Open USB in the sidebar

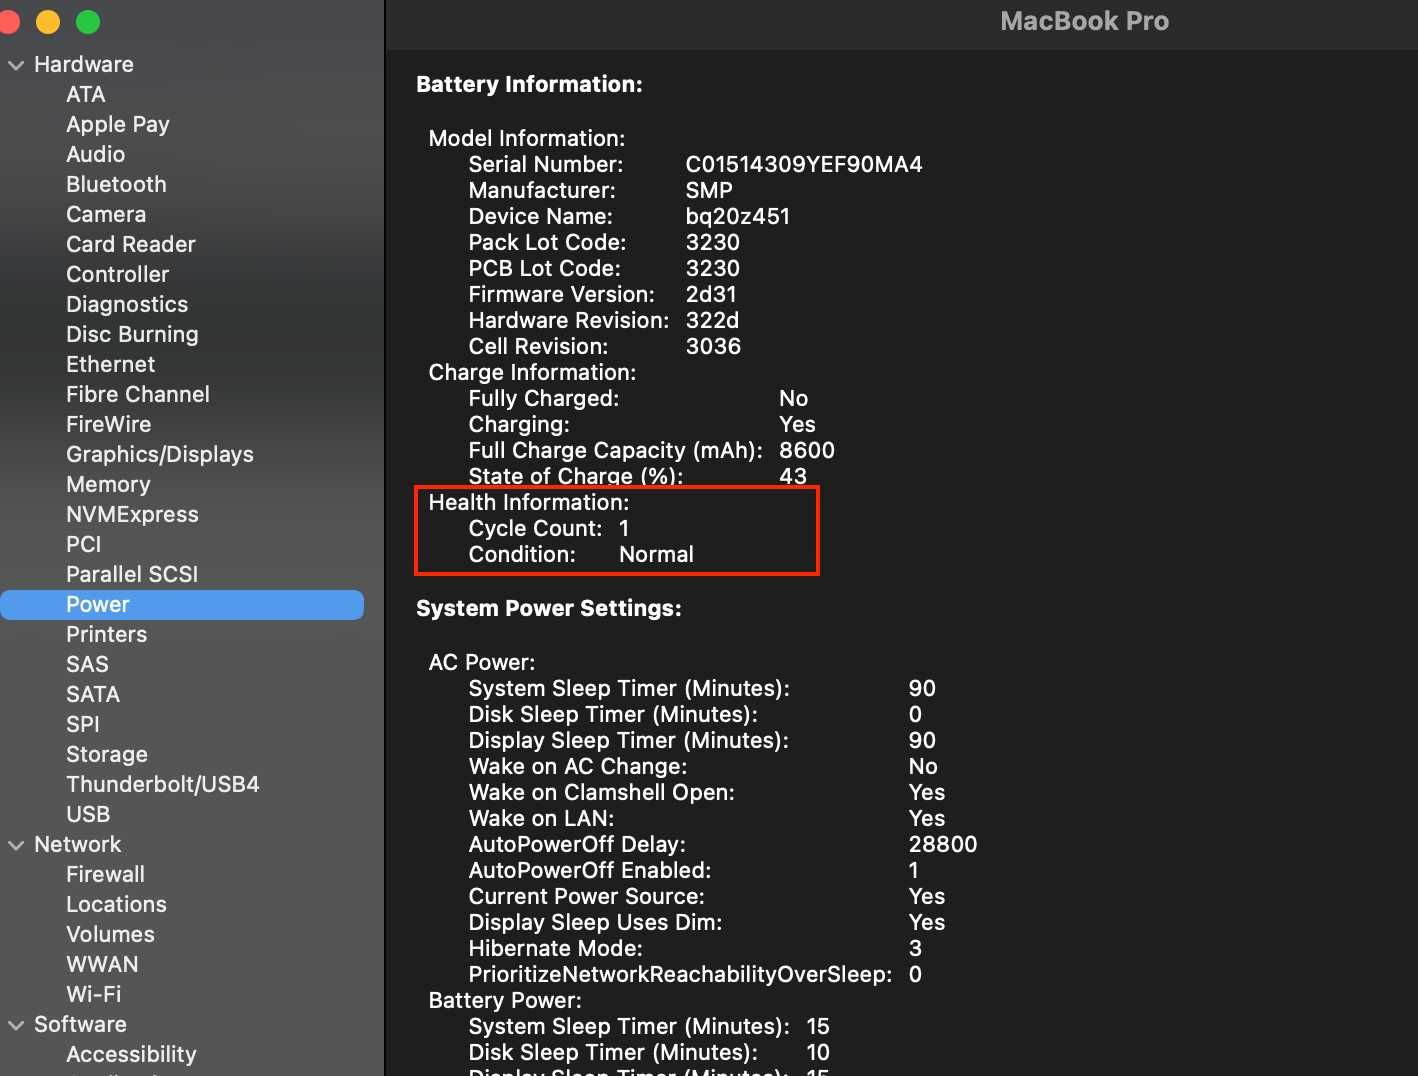pos(88,814)
